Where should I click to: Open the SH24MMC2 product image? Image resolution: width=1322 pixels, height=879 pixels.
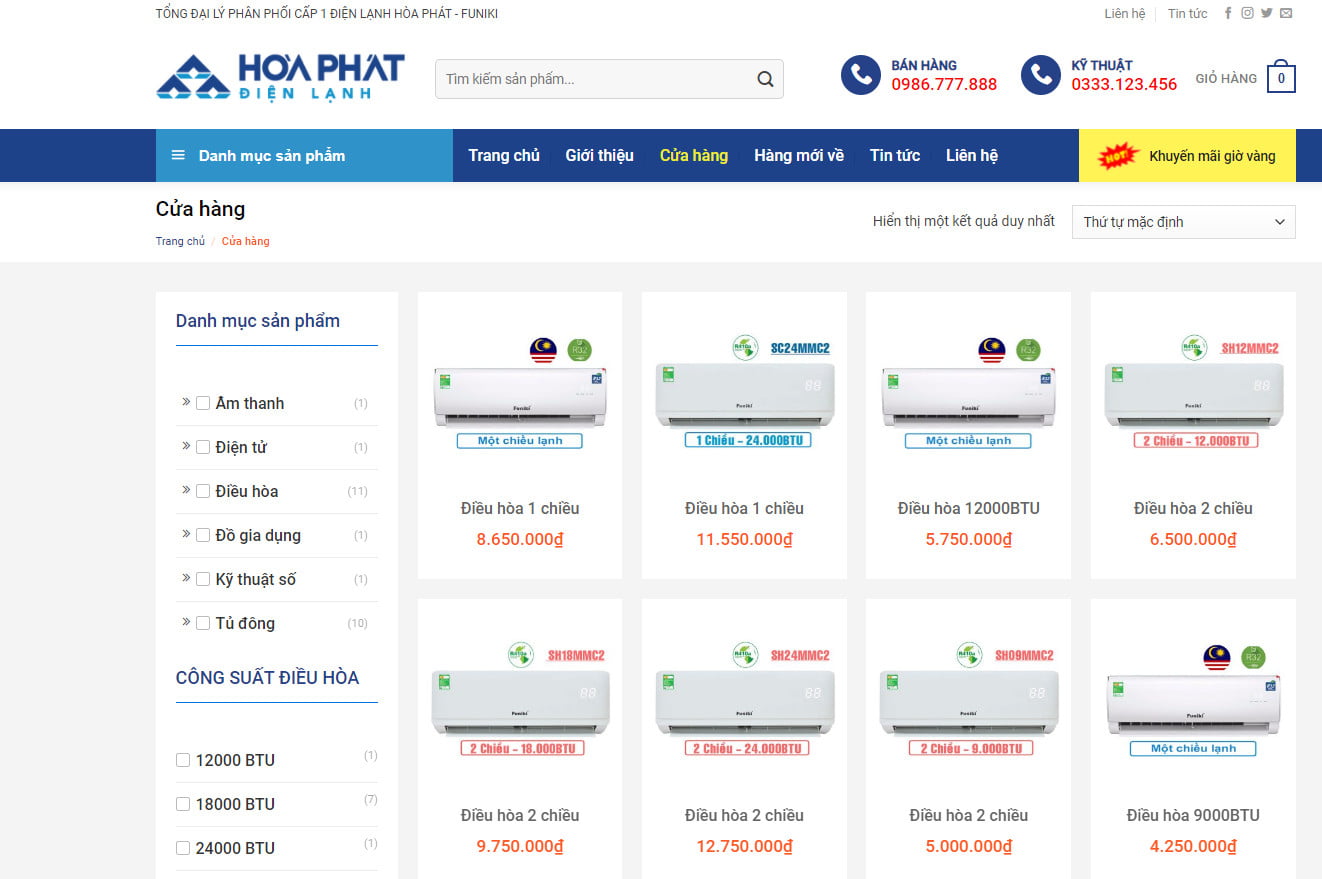point(744,701)
